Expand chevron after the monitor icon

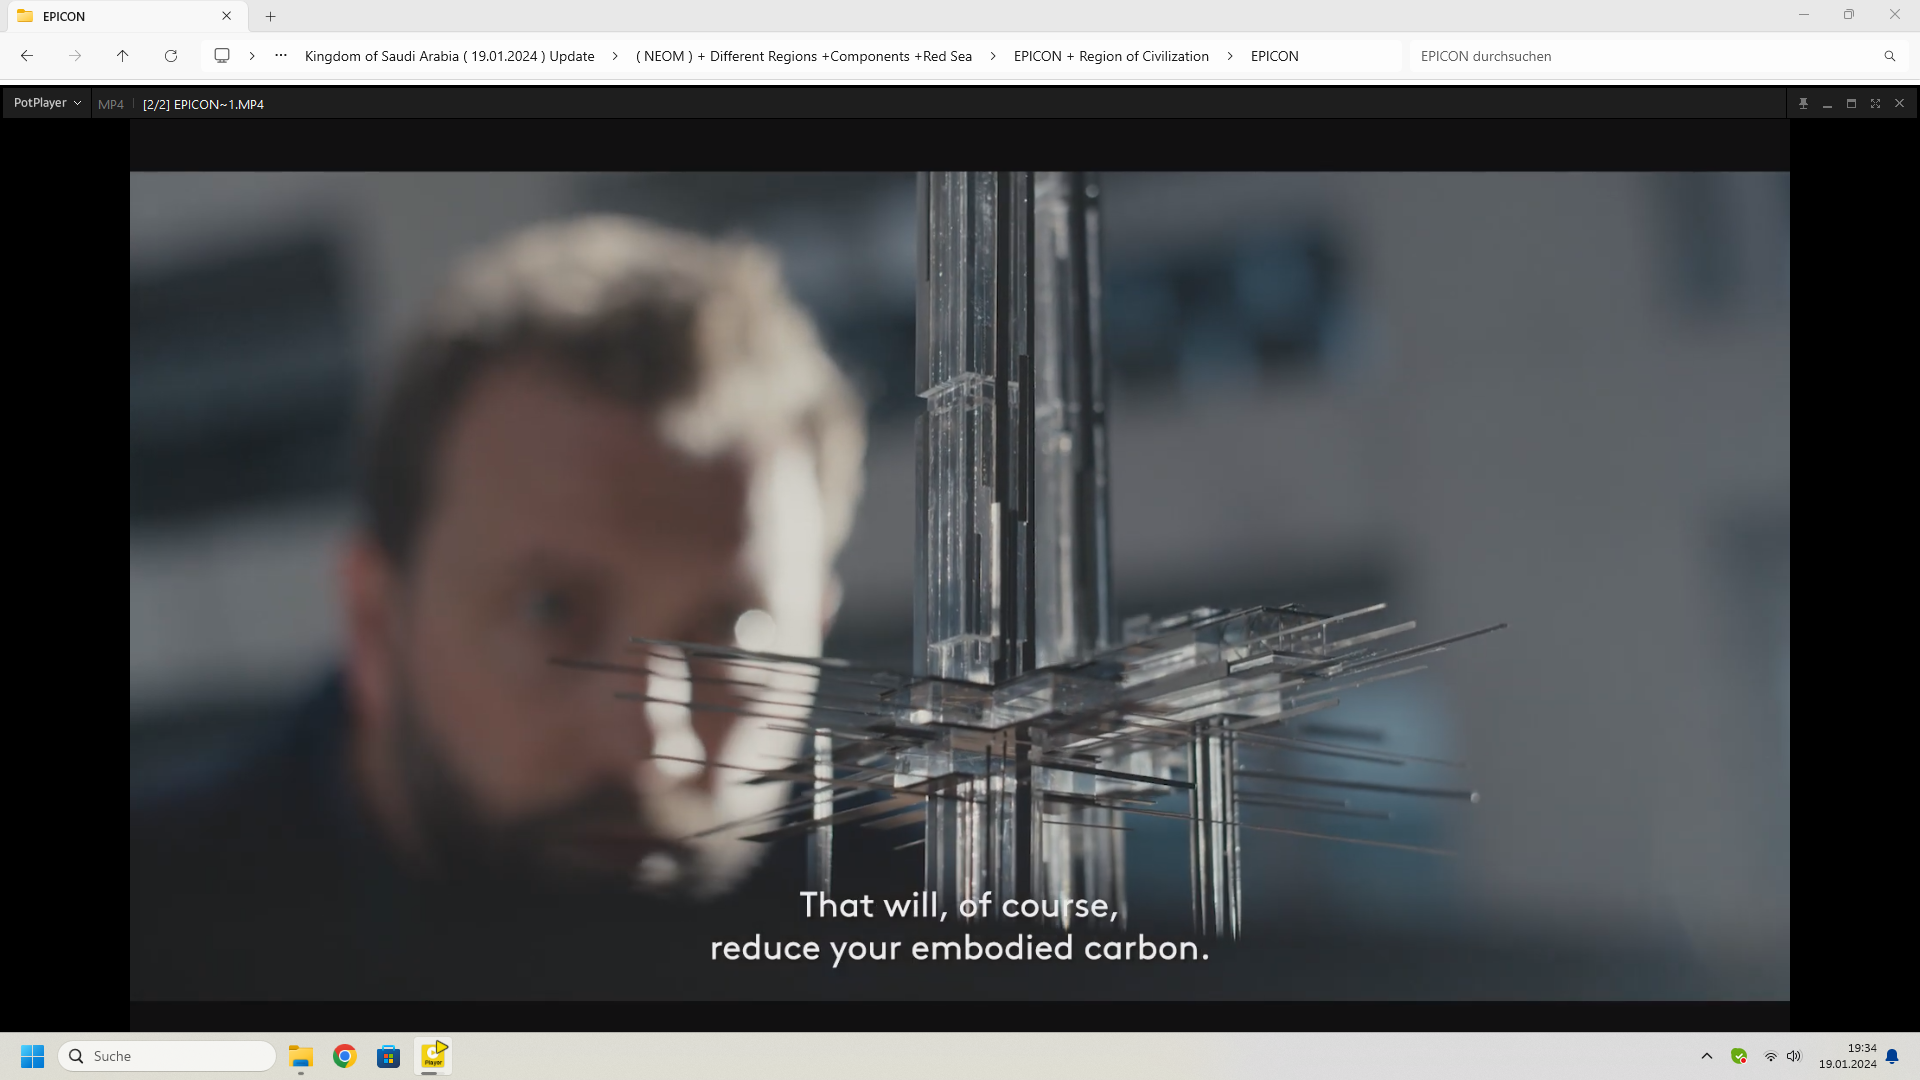point(252,56)
